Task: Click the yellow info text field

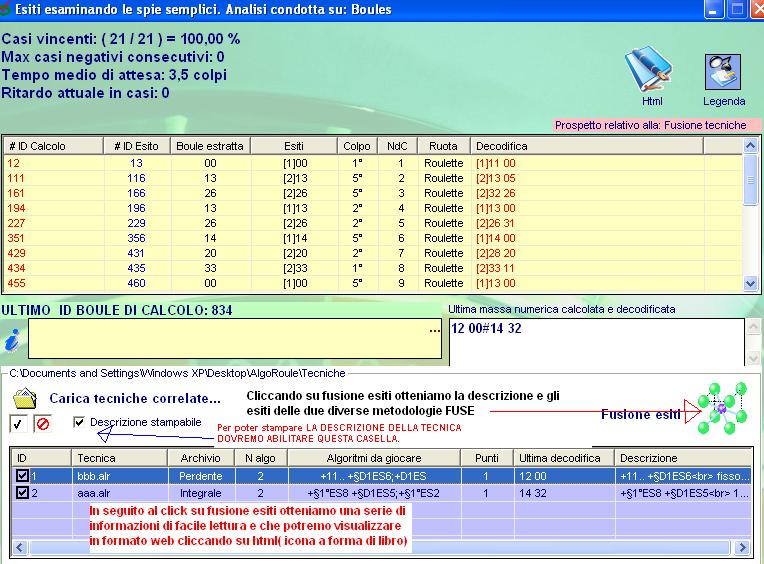Action: point(235,338)
